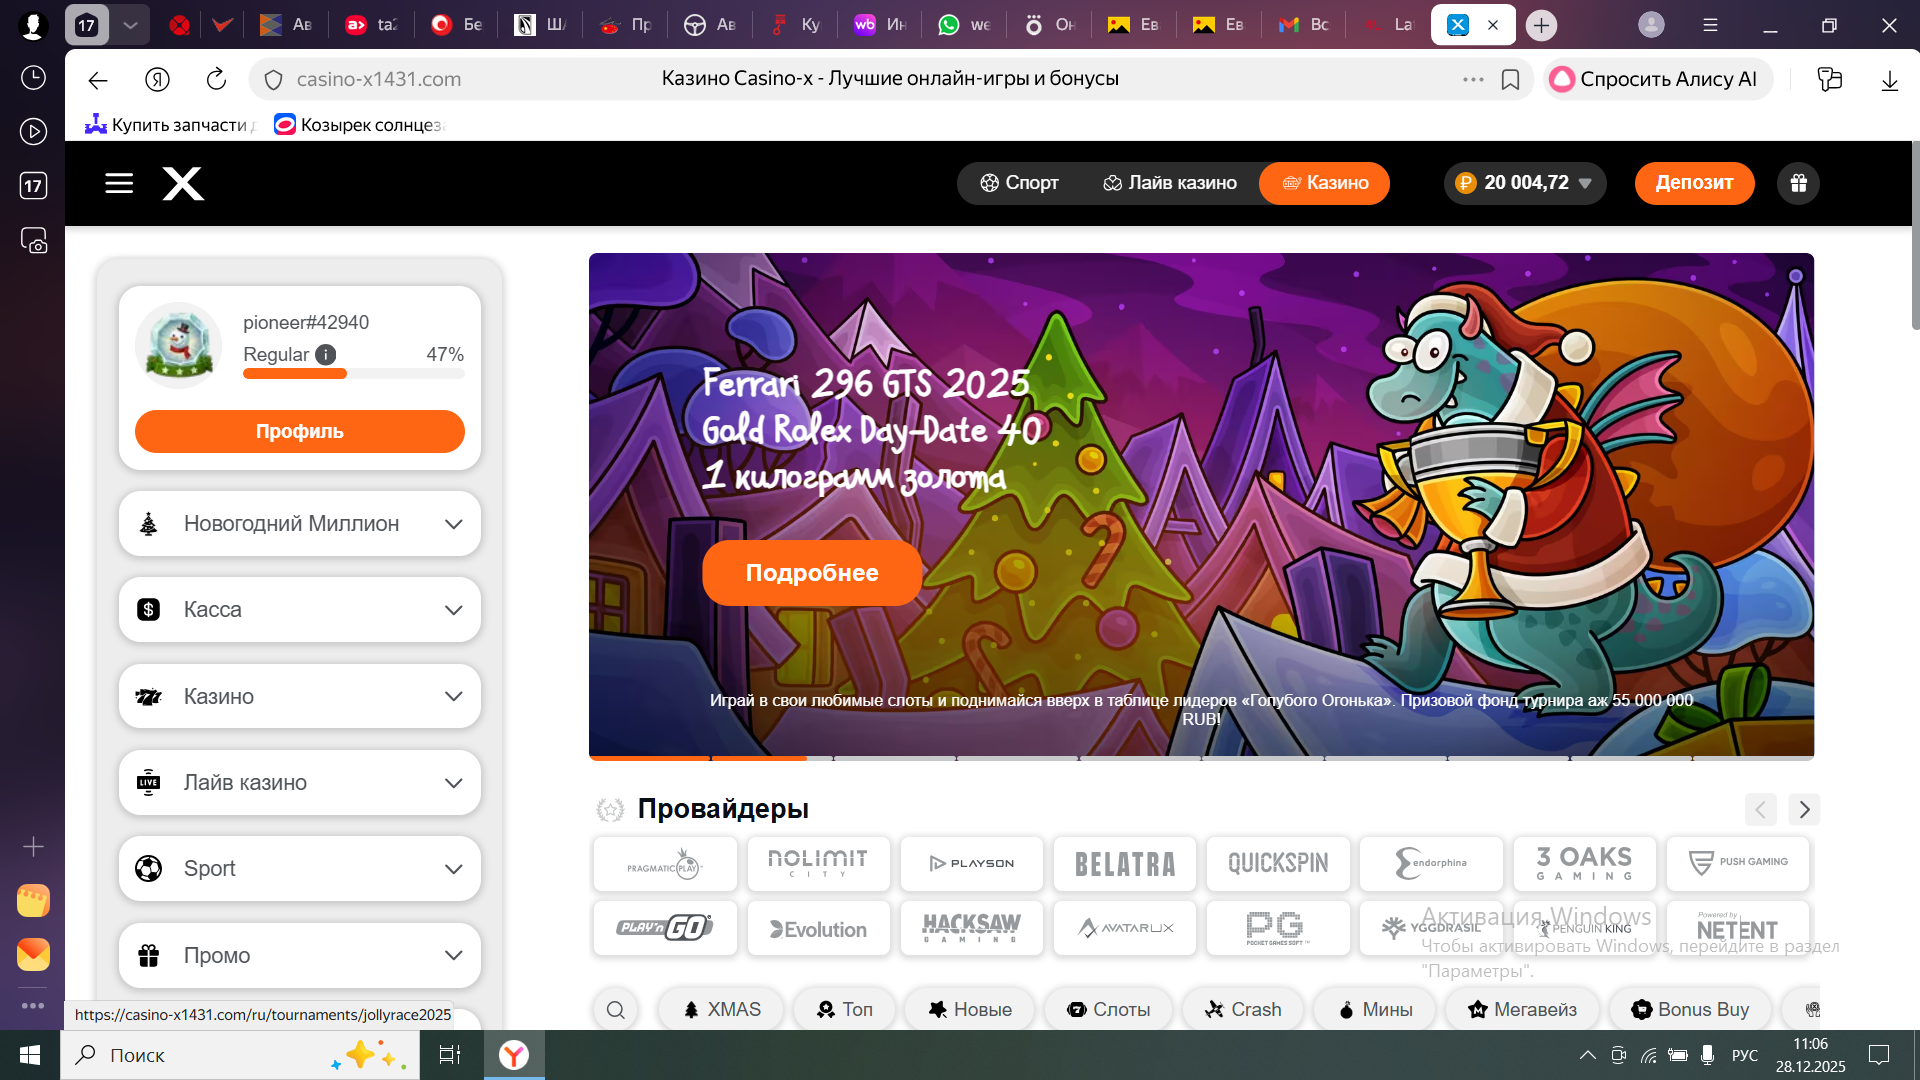1920x1080 pixels.
Task: Switch to the Спорт tab
Action: pos(1019,183)
